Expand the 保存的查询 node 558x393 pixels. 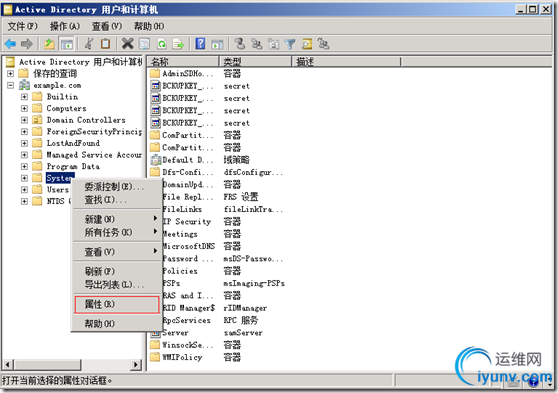click(x=10, y=74)
